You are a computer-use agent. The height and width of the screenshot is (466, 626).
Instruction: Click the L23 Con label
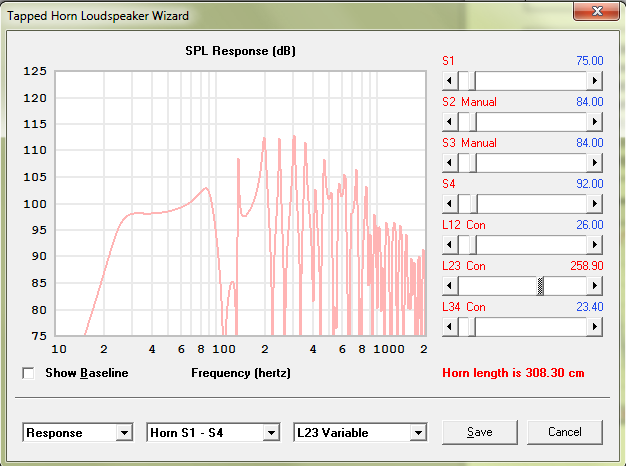(464, 266)
